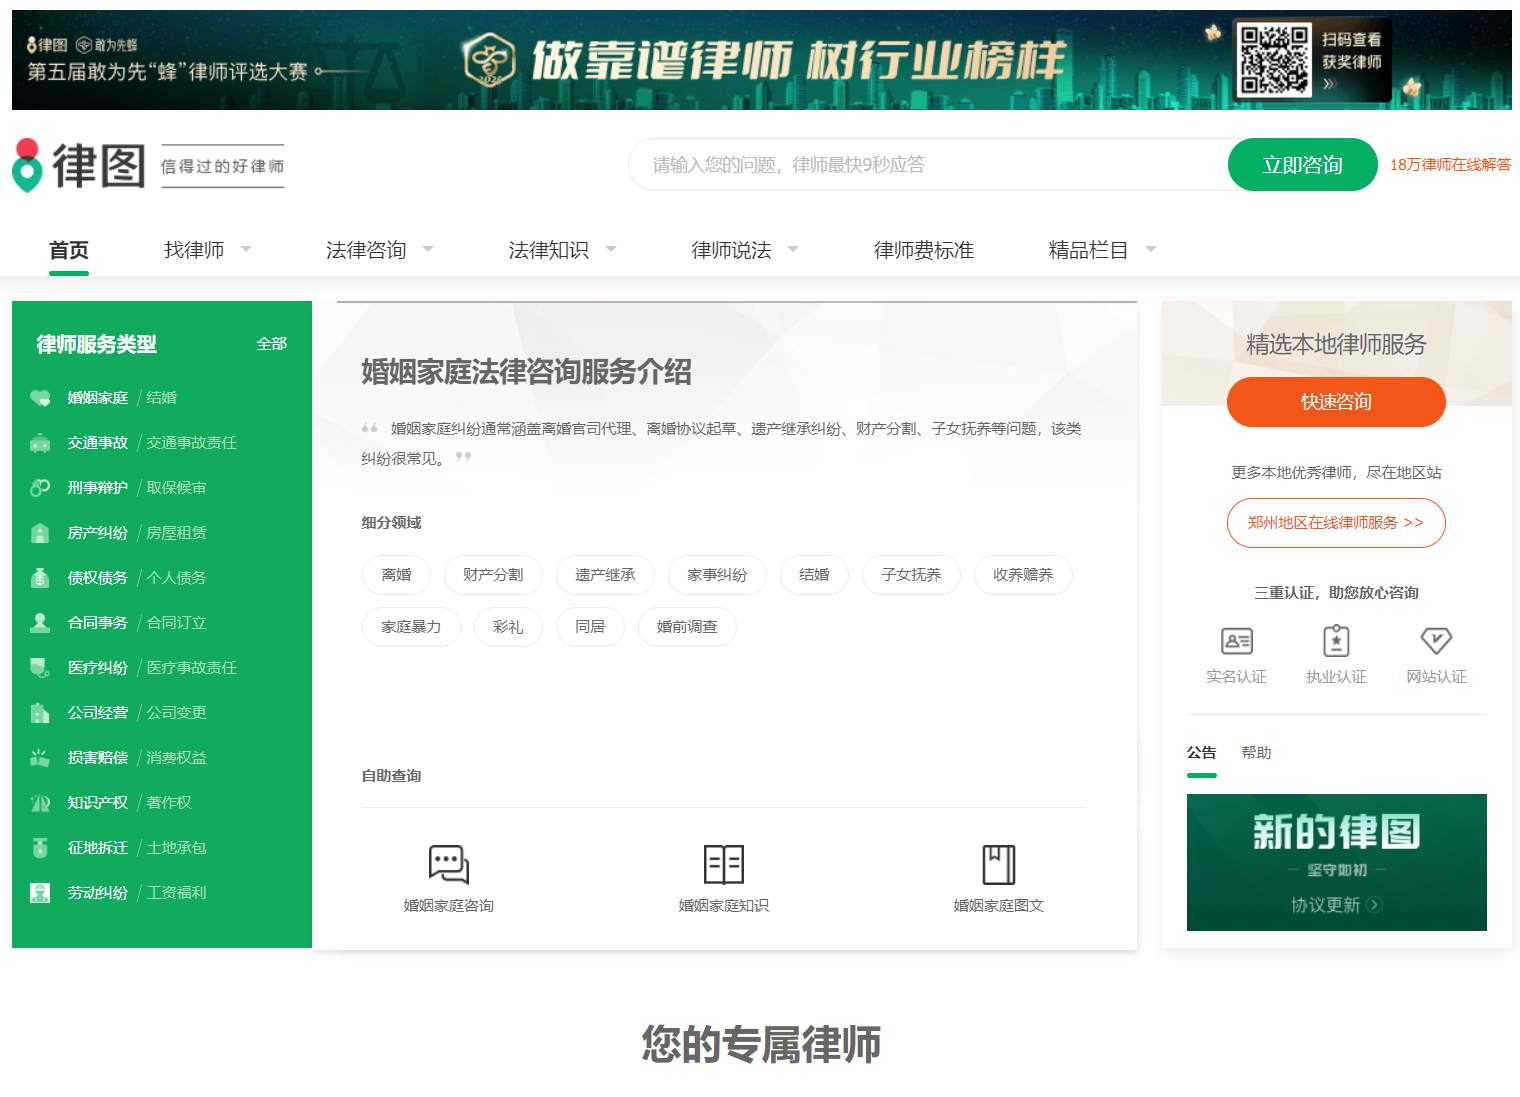Click the 婚姻家庭图文 bookmark icon
The image size is (1520, 1097).
[x=998, y=864]
